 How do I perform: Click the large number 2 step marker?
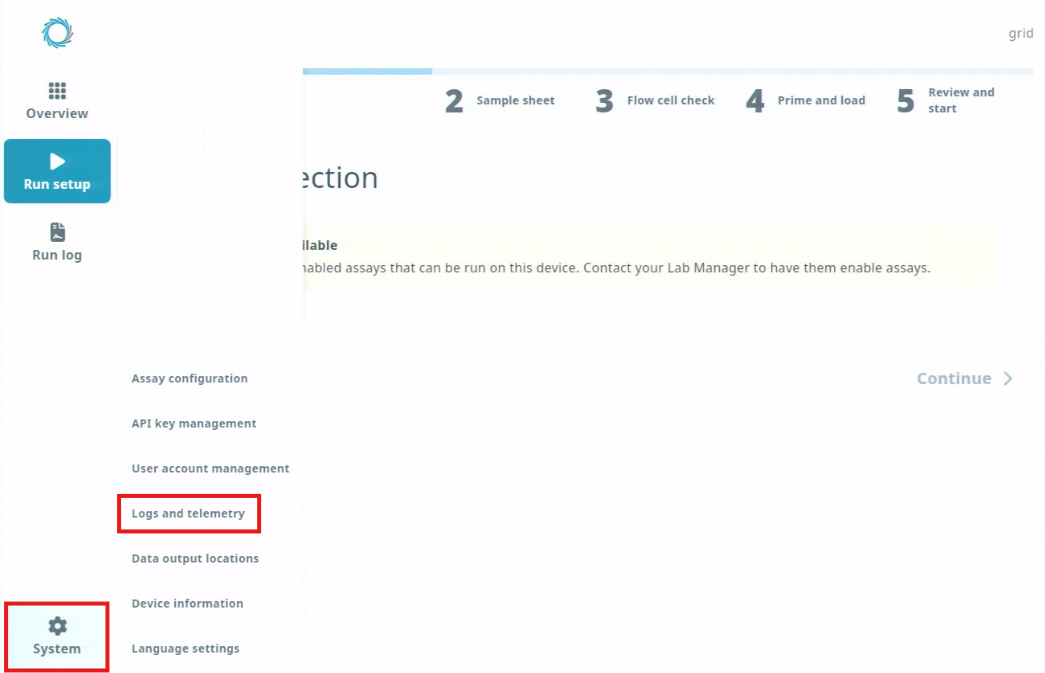coord(454,101)
